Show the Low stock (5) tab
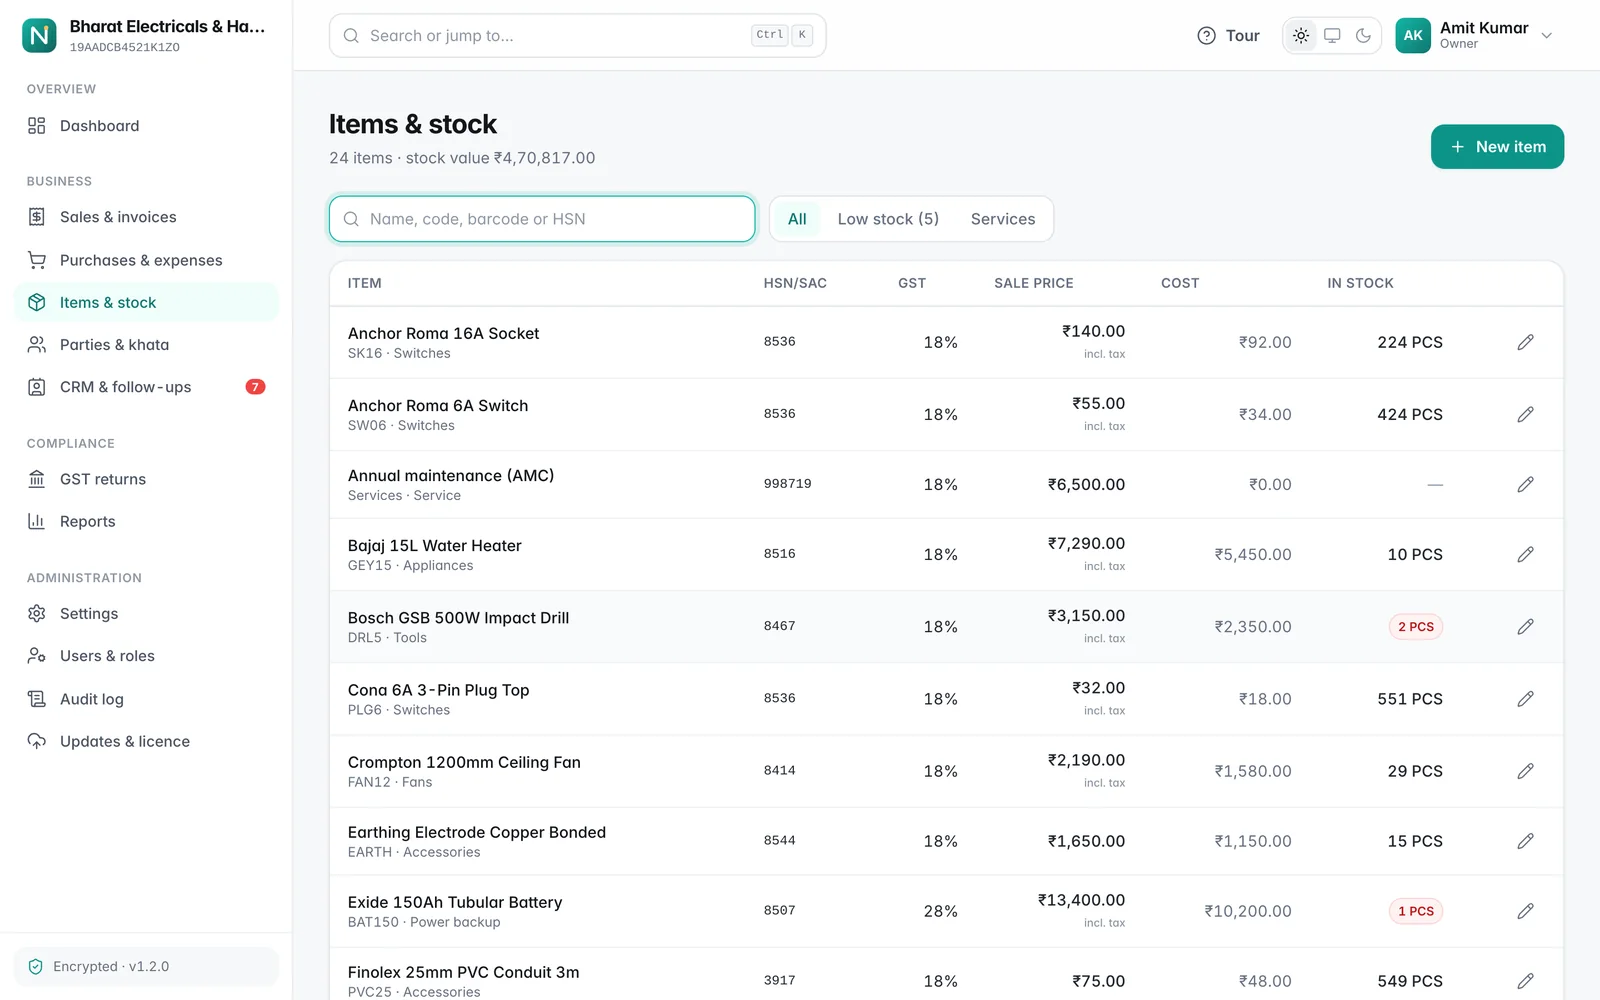The width and height of the screenshot is (1600, 1000). [888, 219]
